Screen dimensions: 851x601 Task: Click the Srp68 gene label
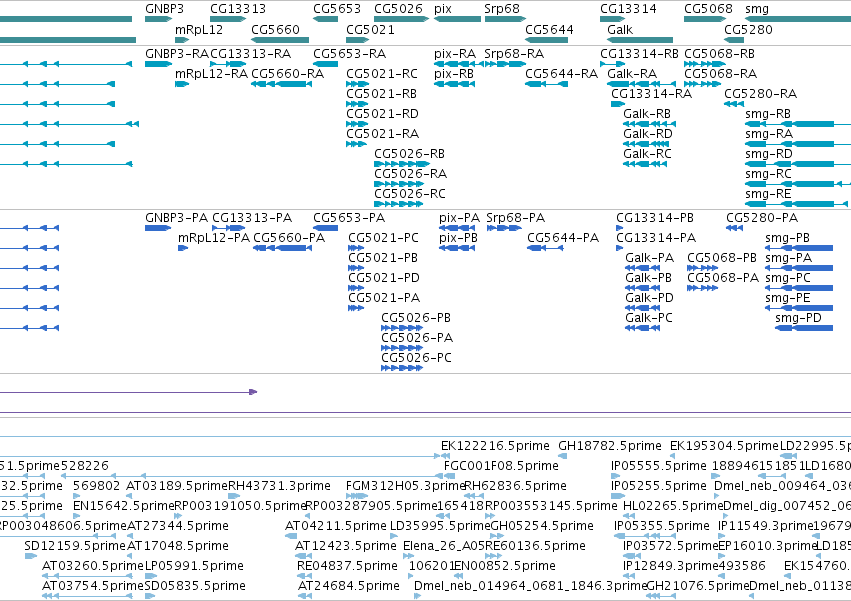click(501, 9)
